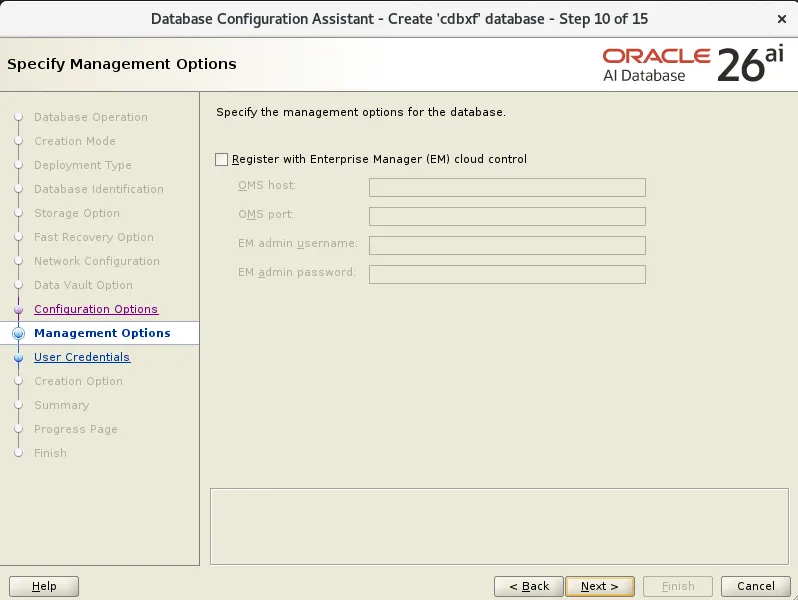Viewport: 798px width, 600px height.
Task: Click the Data Vault Option step label
Action: 83,285
